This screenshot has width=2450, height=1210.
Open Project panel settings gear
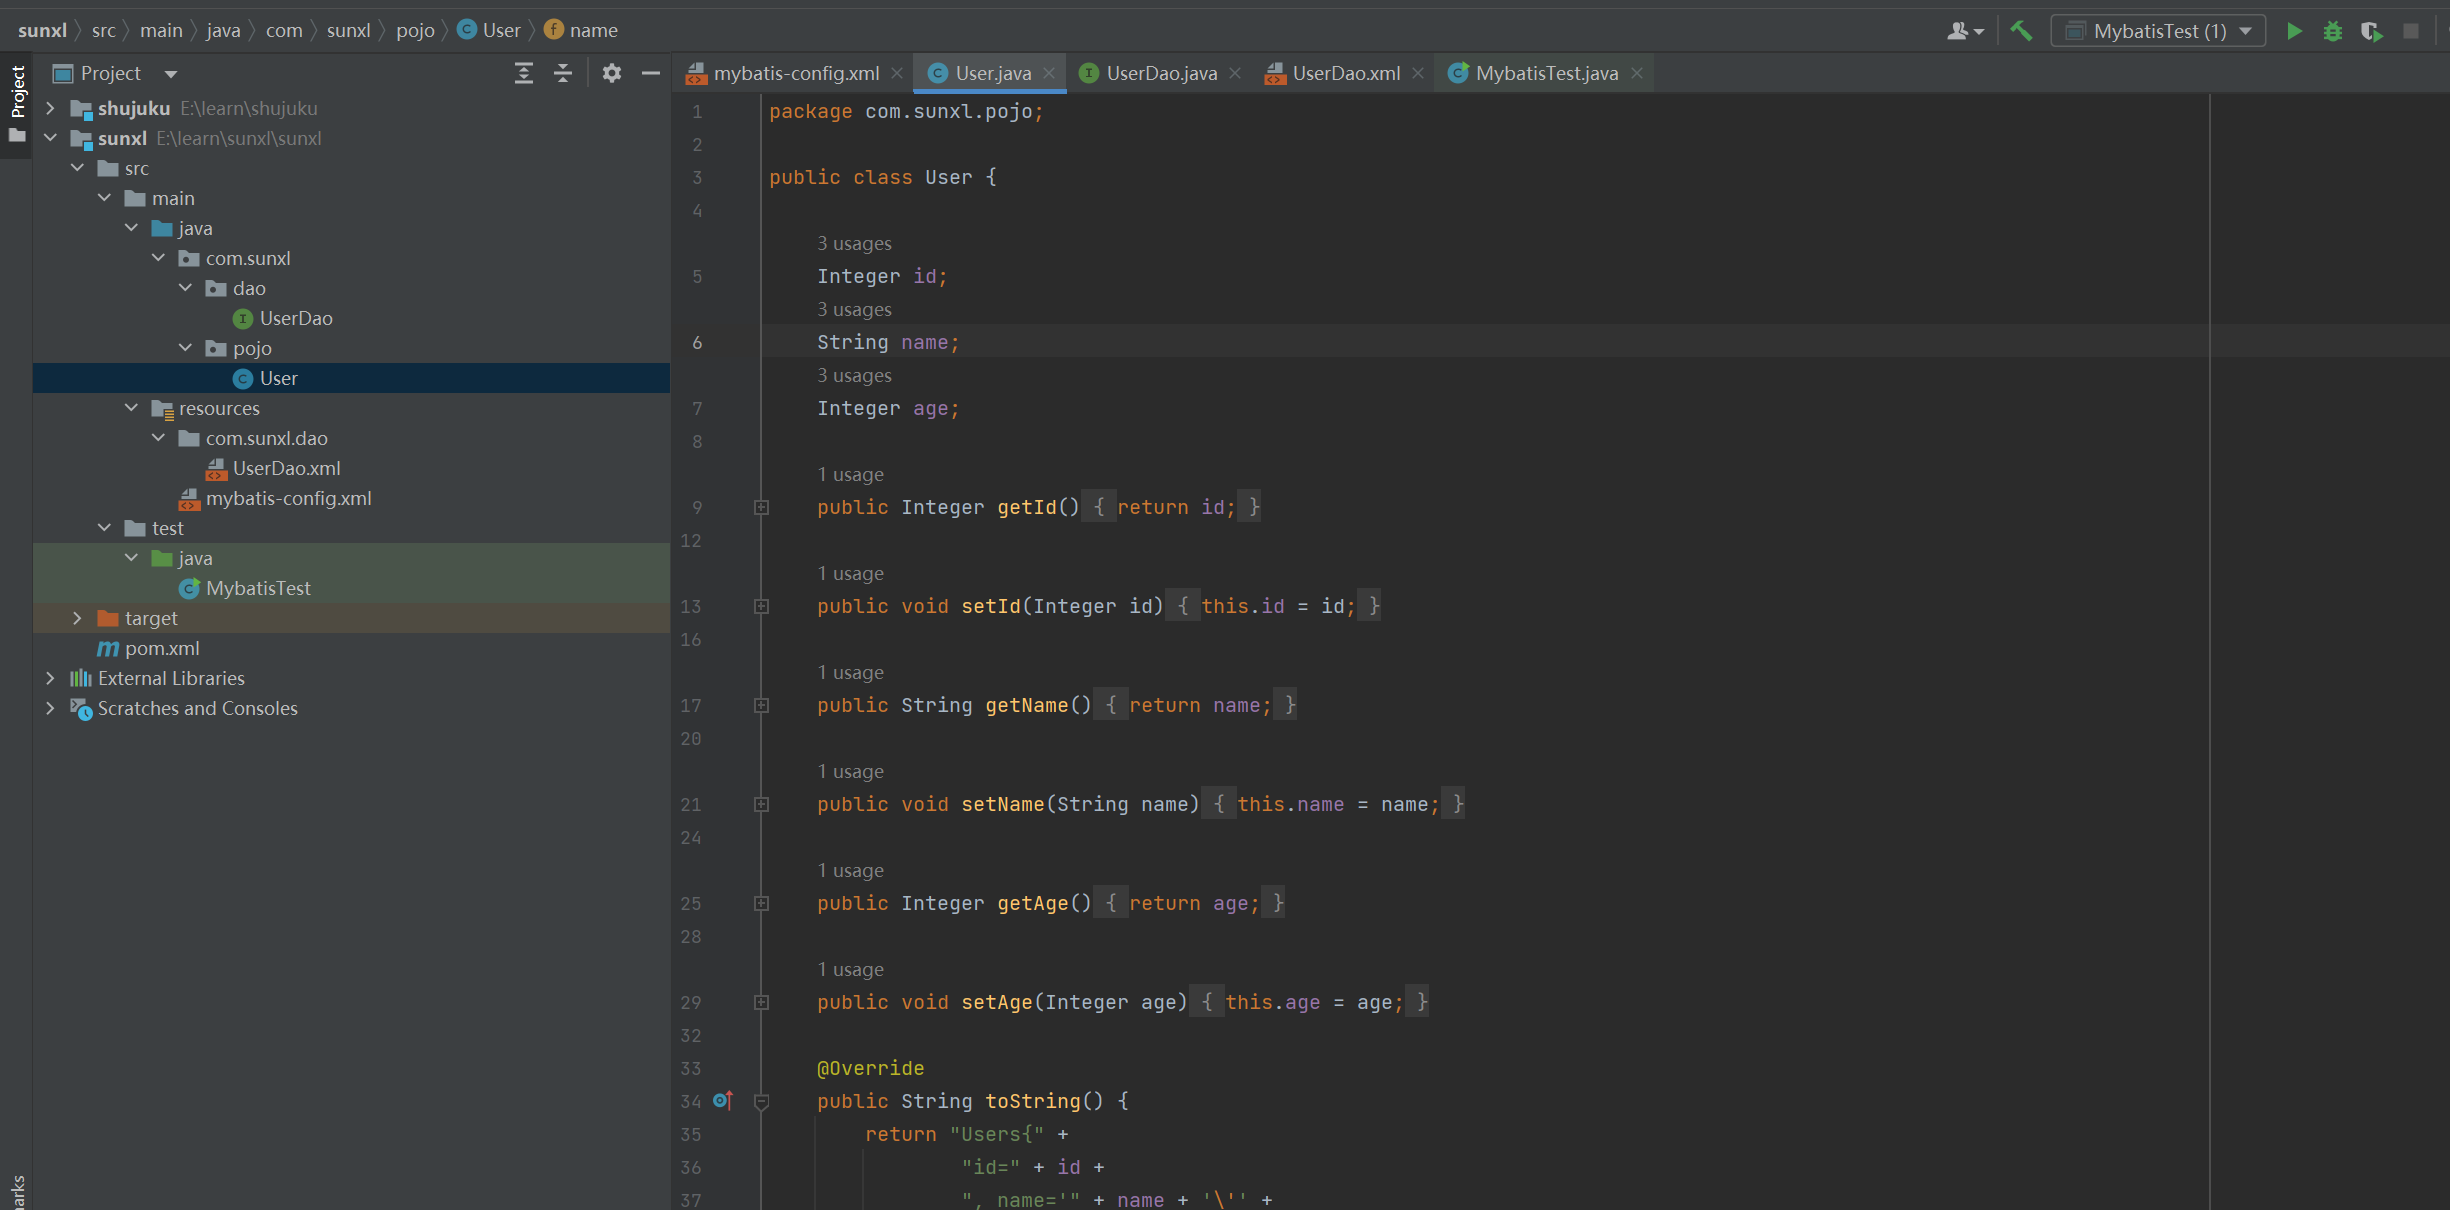[612, 73]
